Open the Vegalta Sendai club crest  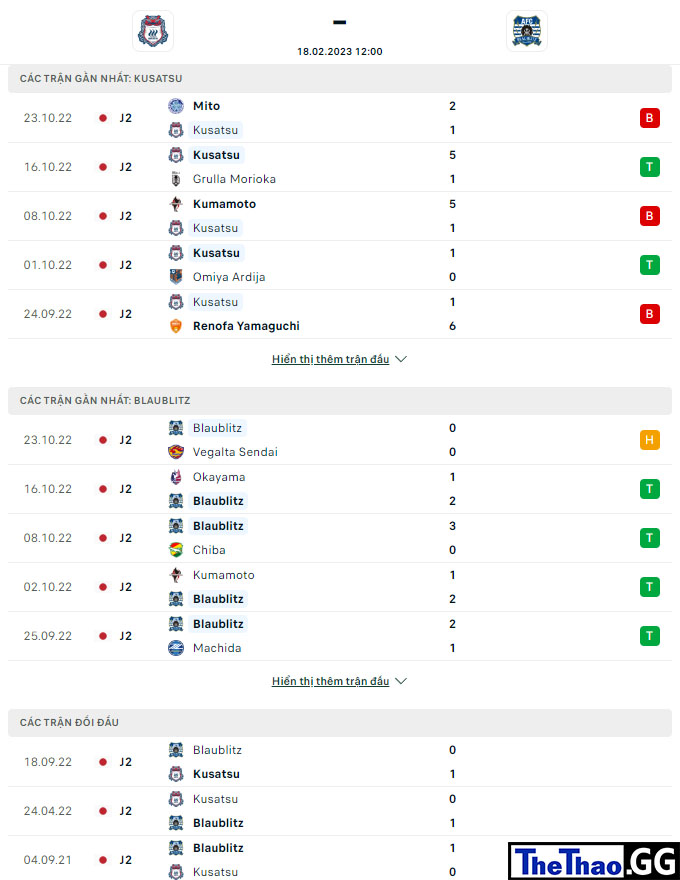click(176, 452)
